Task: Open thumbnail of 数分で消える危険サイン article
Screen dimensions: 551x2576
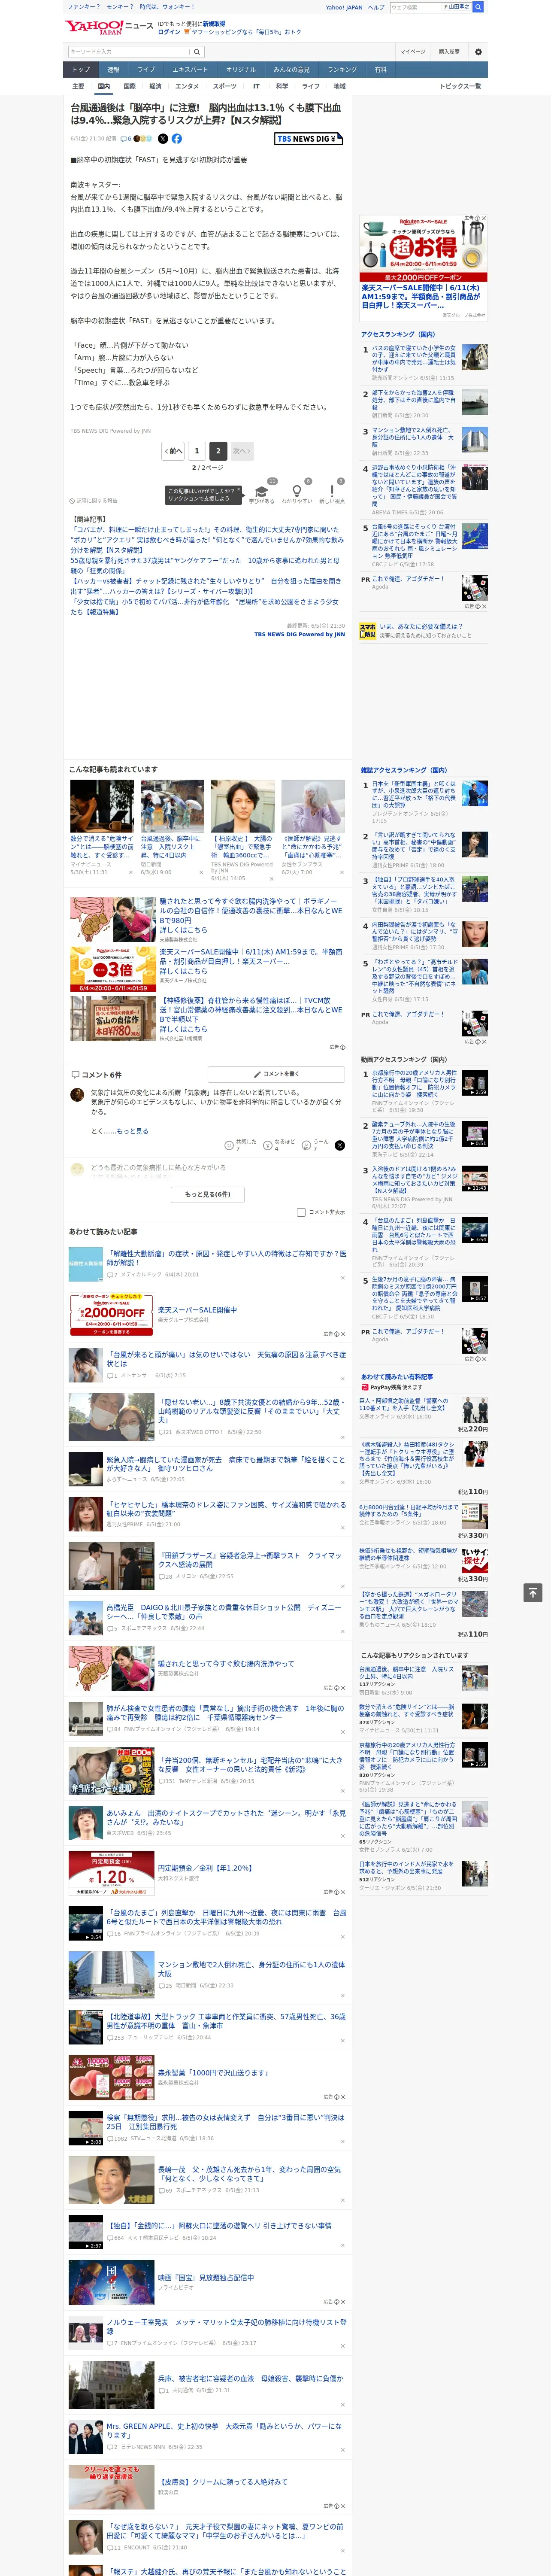Action: [102, 806]
